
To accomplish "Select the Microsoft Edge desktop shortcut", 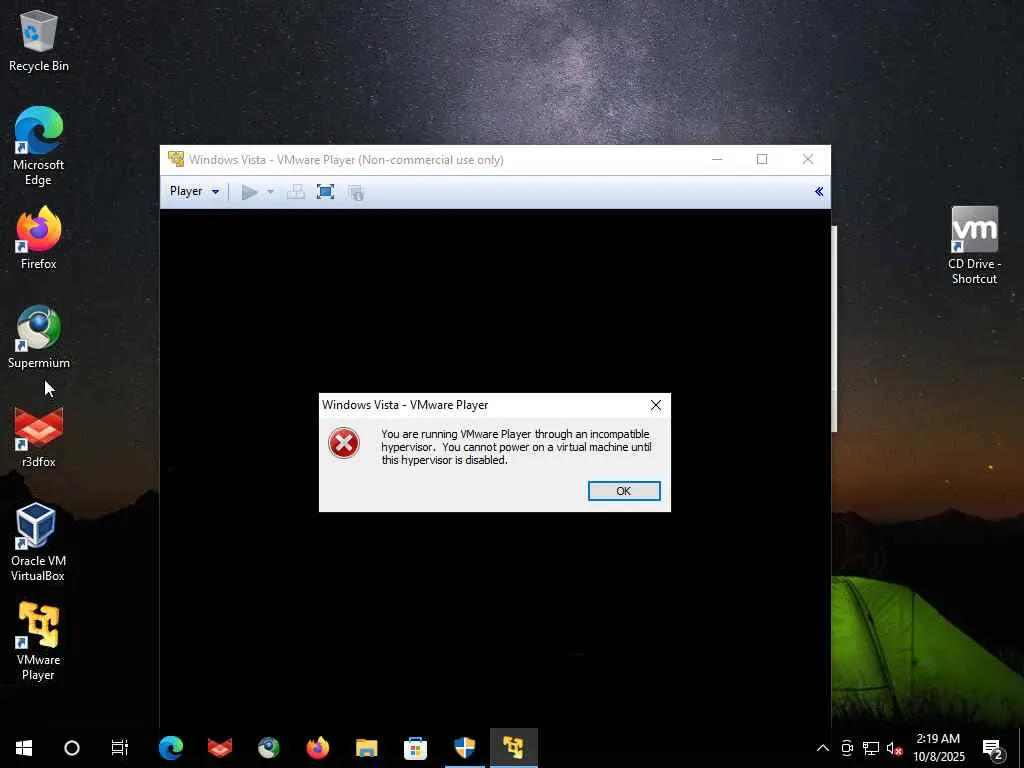I will coord(39,146).
